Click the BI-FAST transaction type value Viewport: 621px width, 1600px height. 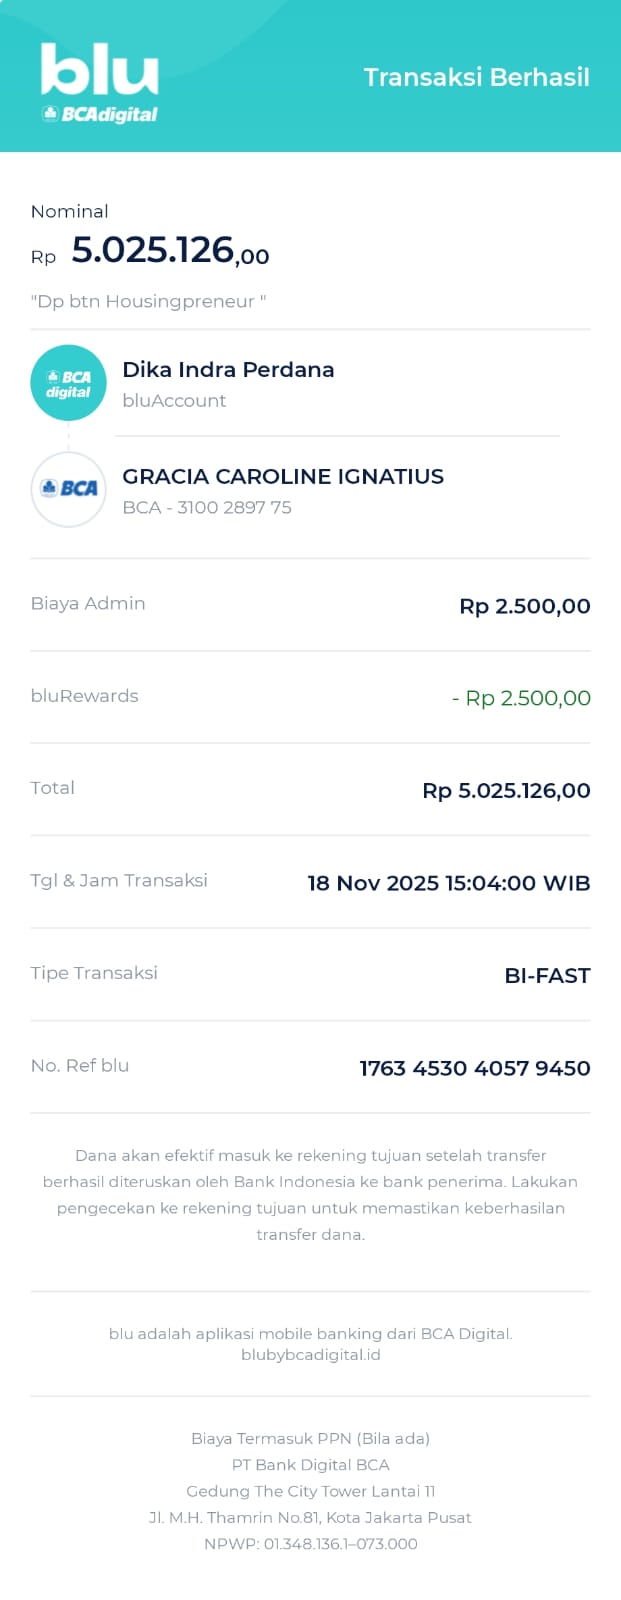pos(547,976)
